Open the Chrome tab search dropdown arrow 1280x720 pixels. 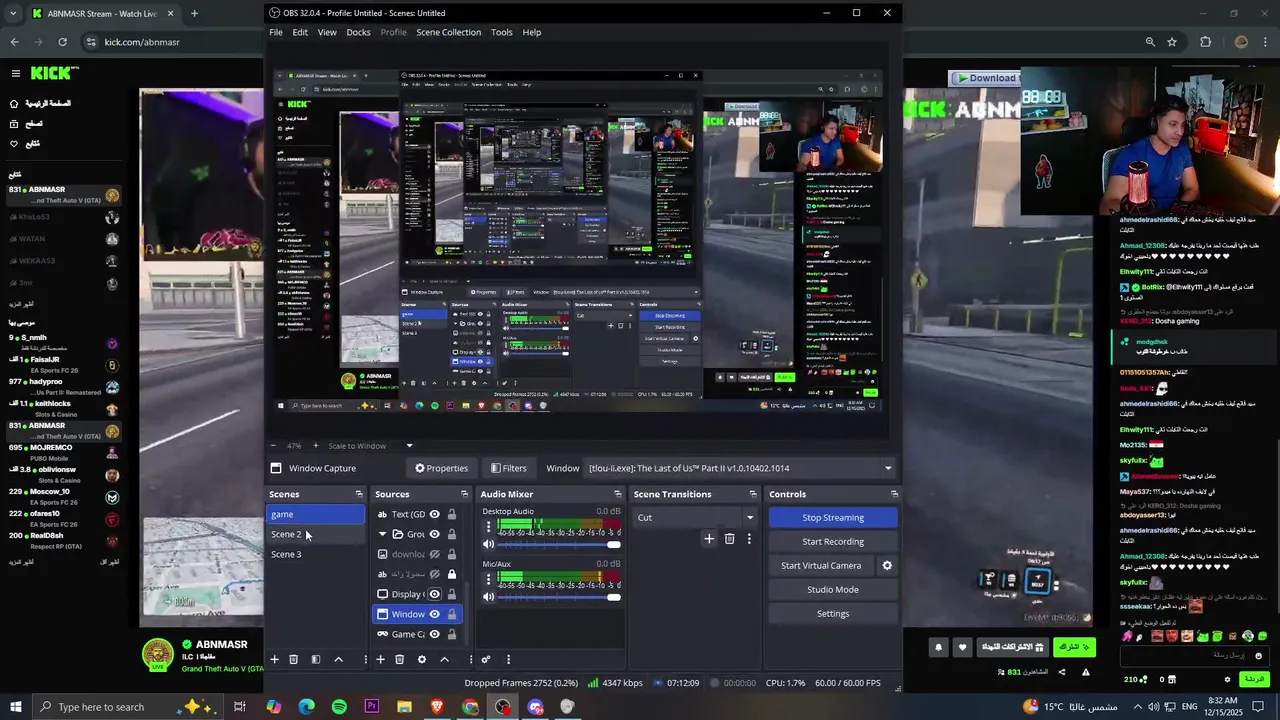(x=13, y=13)
